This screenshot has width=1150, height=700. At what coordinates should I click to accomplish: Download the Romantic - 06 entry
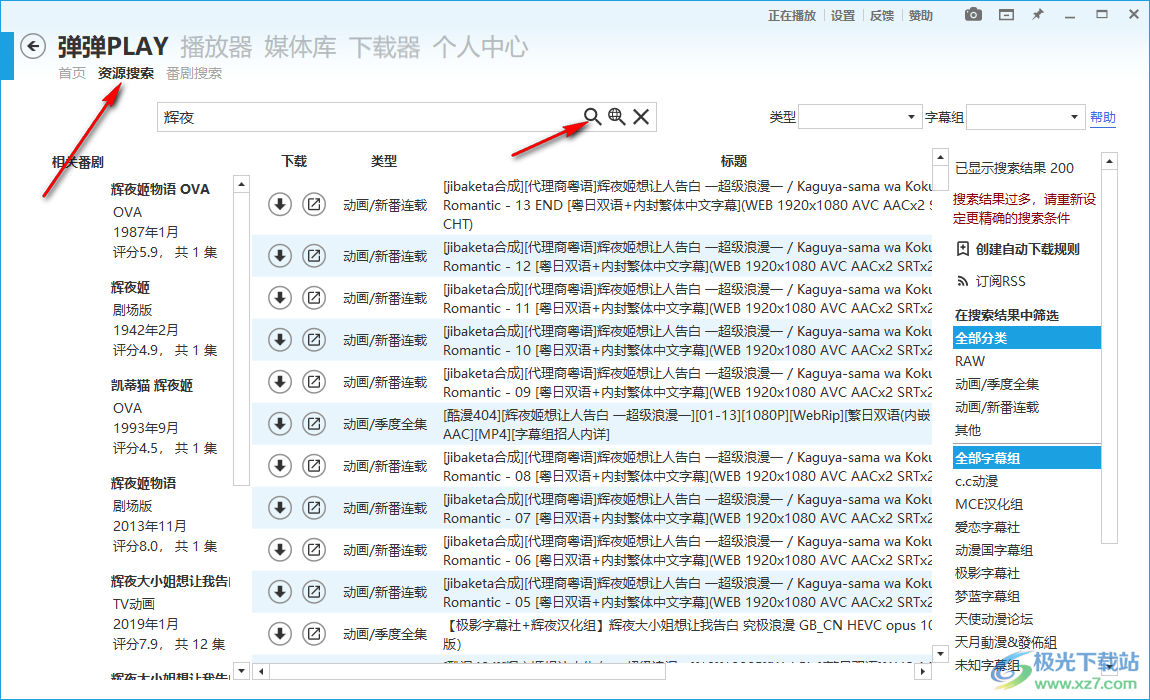tap(279, 550)
